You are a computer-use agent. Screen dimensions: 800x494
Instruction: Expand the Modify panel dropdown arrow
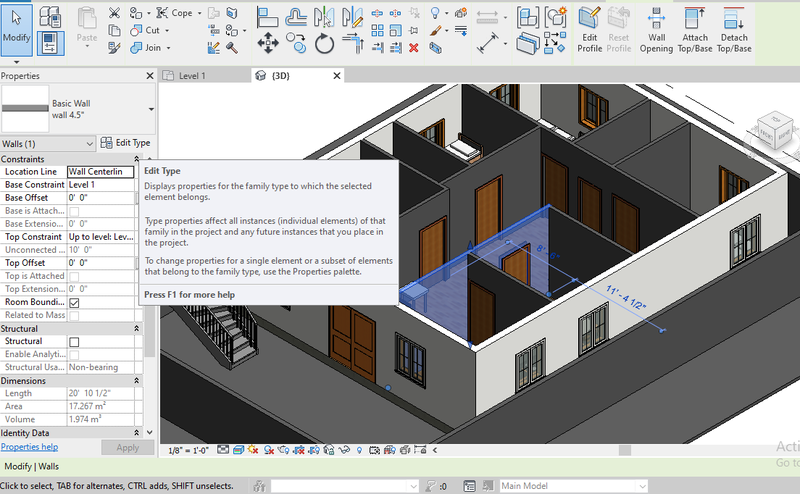[16, 62]
